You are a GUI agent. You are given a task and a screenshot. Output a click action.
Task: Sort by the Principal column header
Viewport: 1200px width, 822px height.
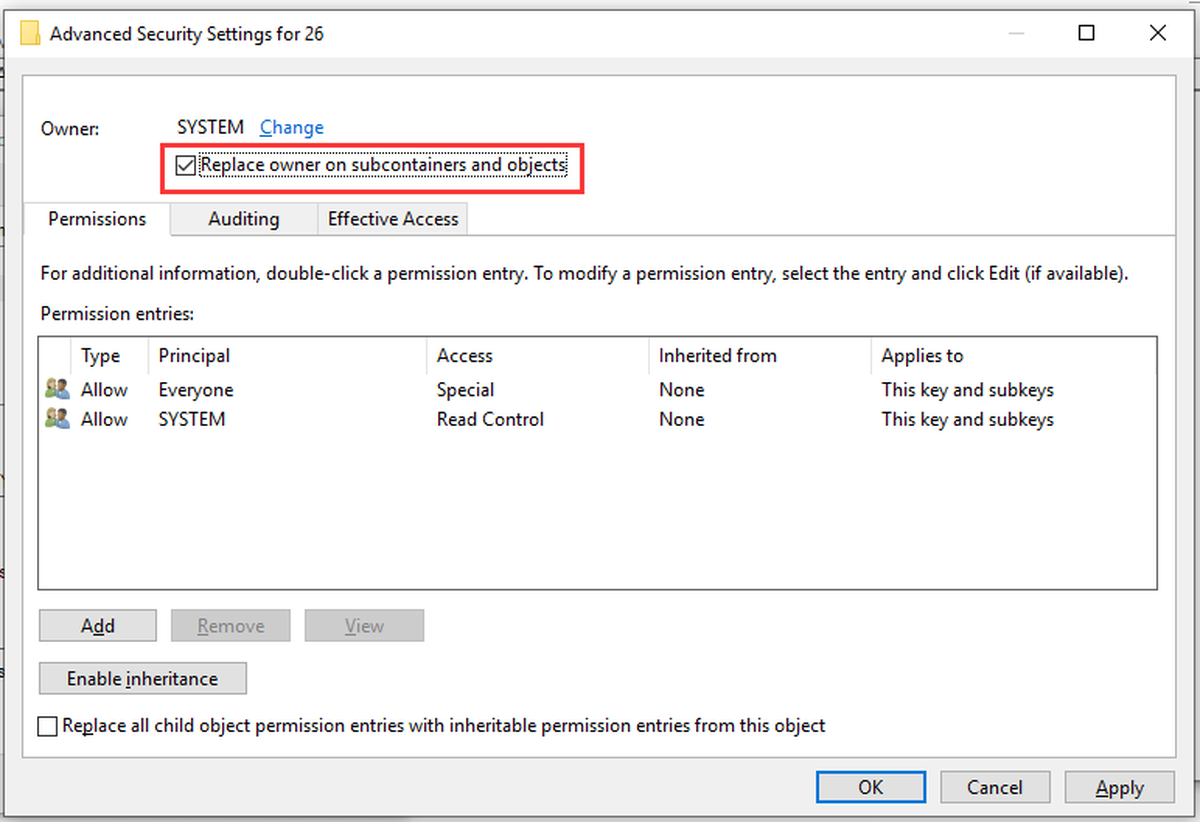pos(287,356)
